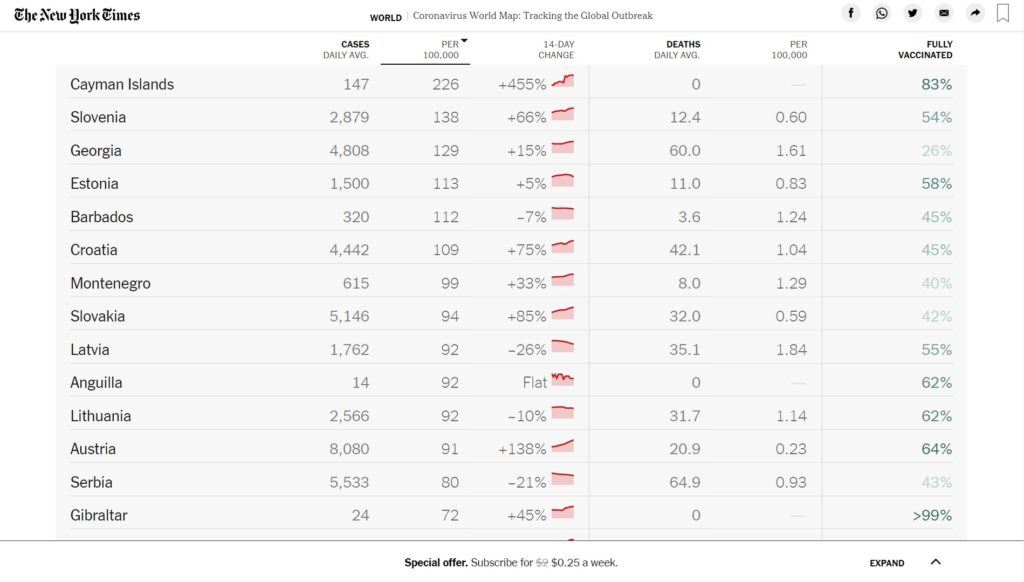This screenshot has height=582, width=1024.
Task: Sort table by cases Per 100,000 column
Action: [x=443, y=50]
